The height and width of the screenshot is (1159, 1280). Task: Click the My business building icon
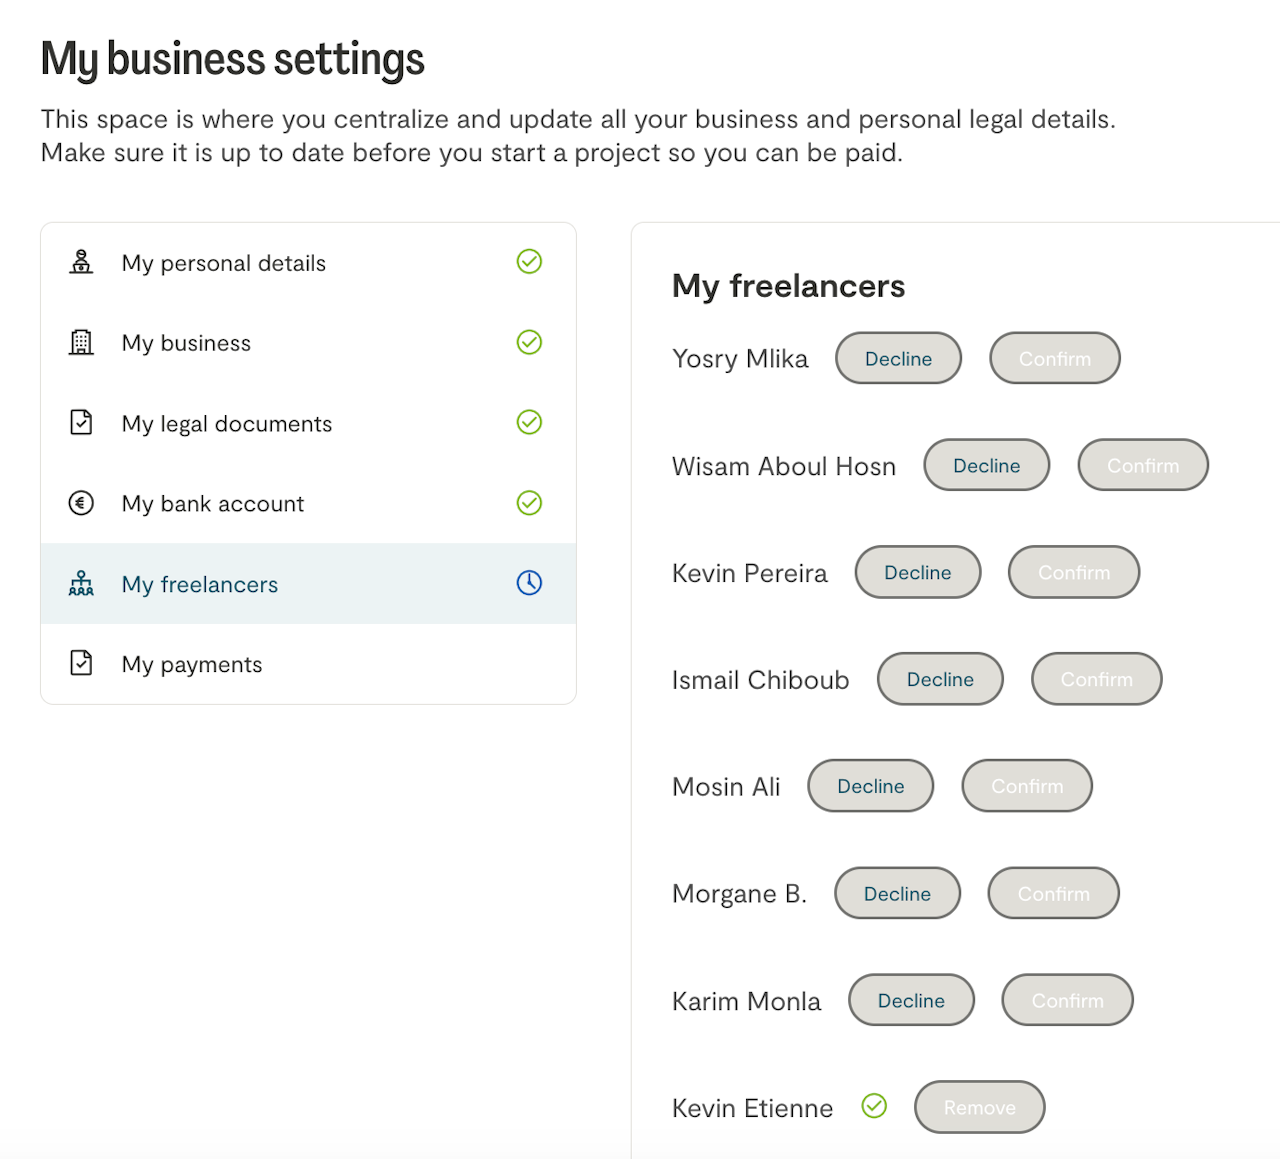[81, 343]
